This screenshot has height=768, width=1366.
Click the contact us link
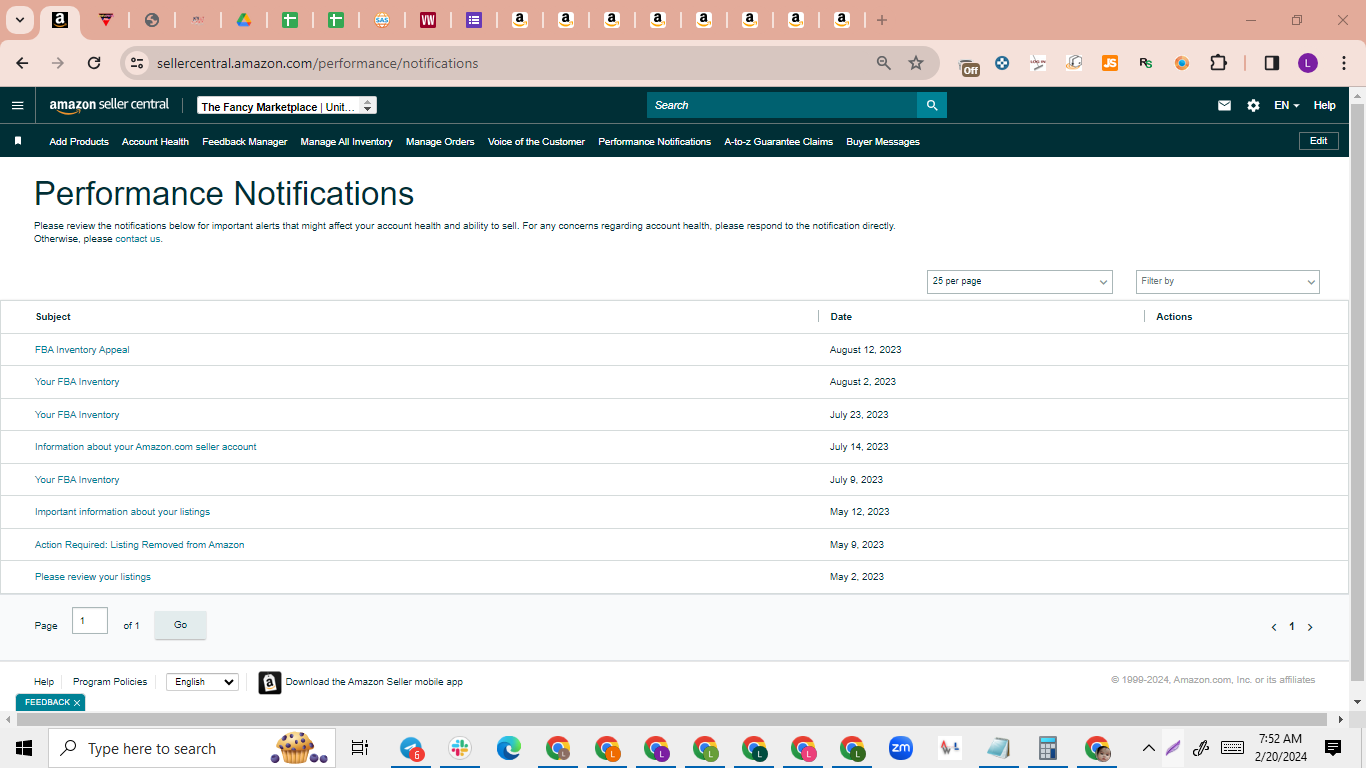138,239
